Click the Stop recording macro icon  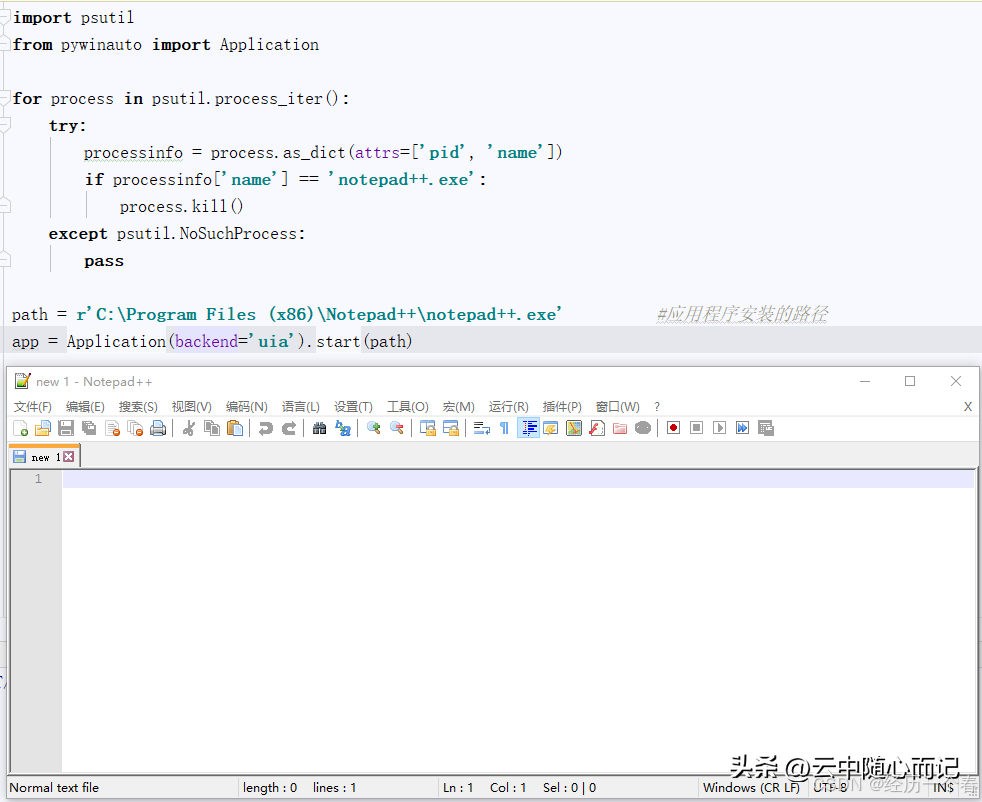[696, 428]
